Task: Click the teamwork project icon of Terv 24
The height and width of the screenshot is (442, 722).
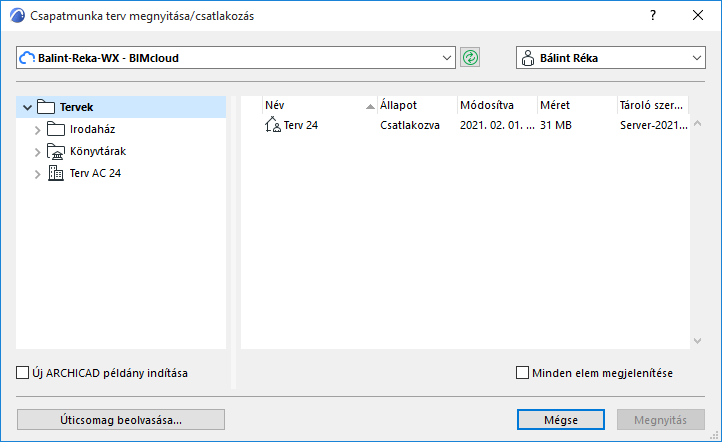Action: 273,125
